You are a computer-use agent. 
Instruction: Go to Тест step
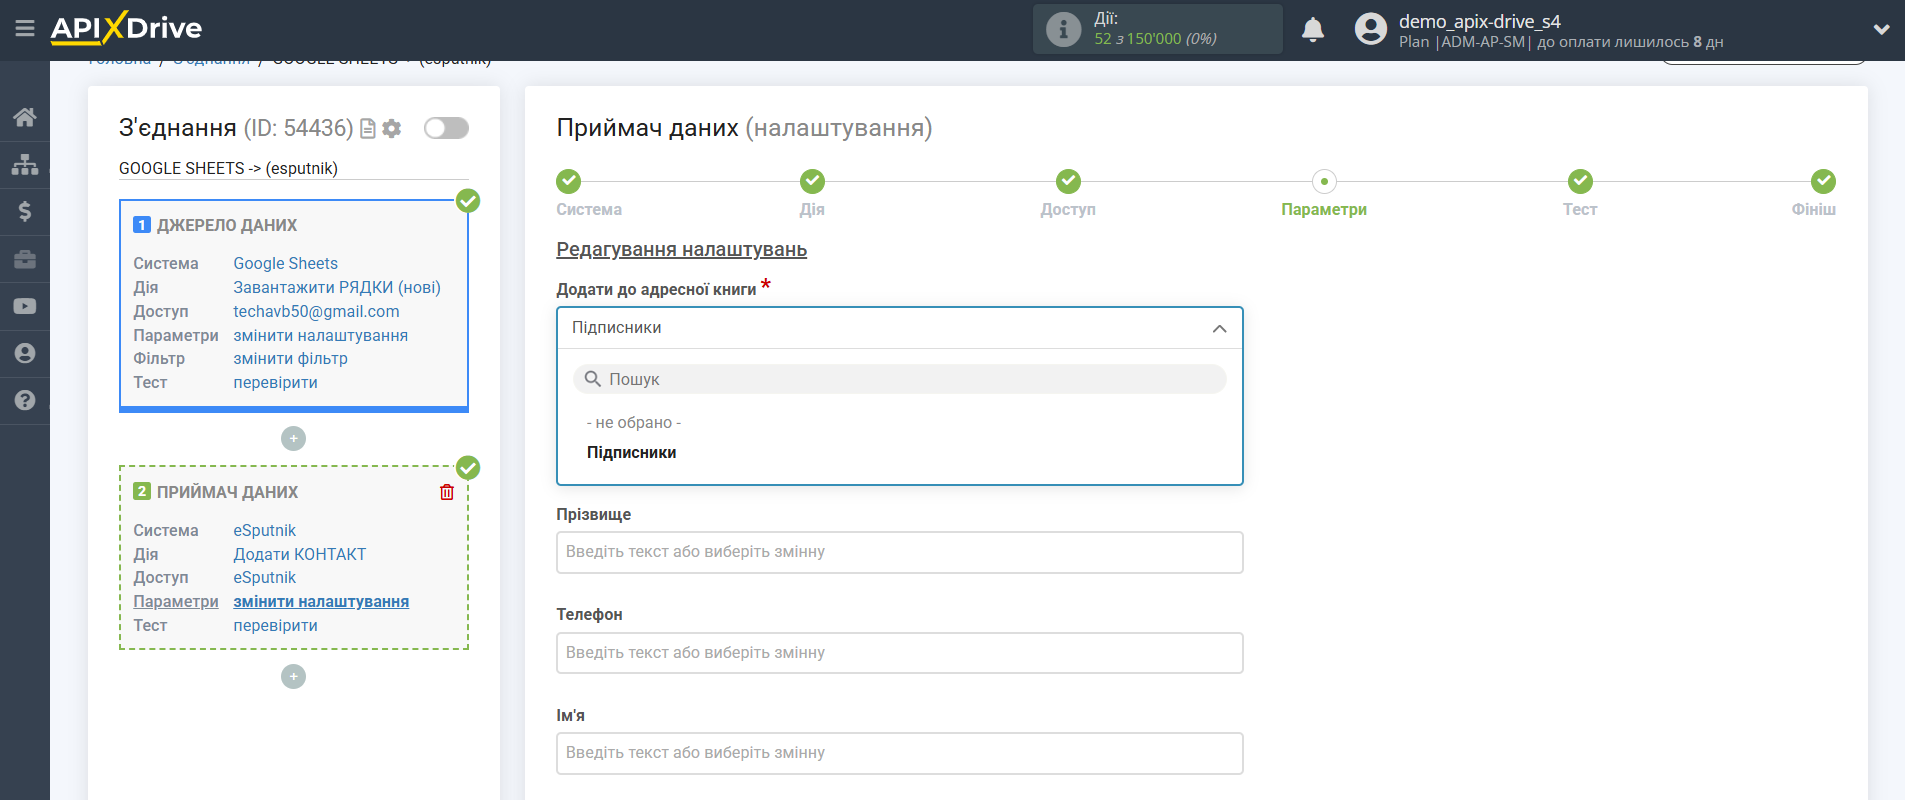1580,181
